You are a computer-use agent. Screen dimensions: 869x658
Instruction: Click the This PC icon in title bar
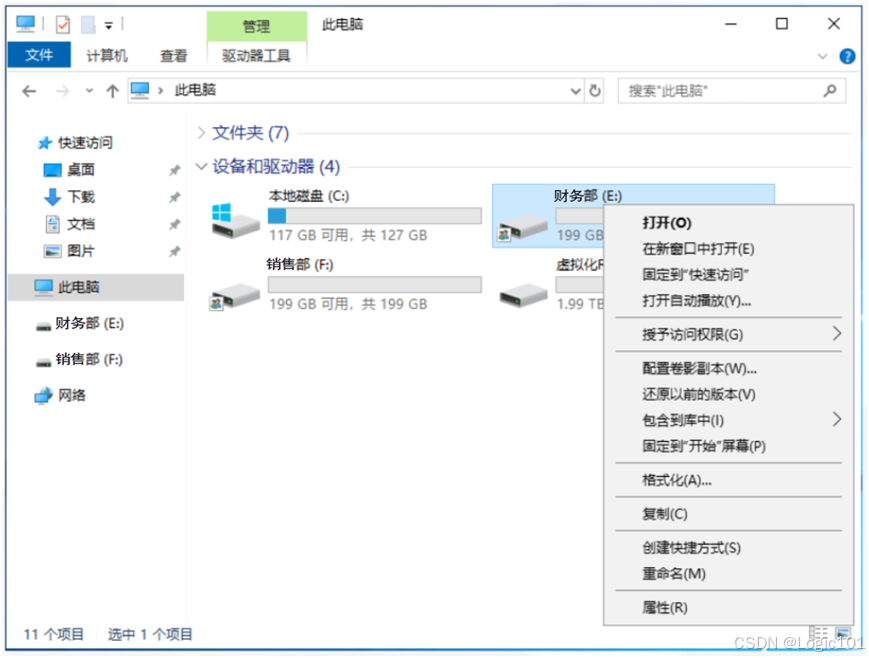coord(25,23)
